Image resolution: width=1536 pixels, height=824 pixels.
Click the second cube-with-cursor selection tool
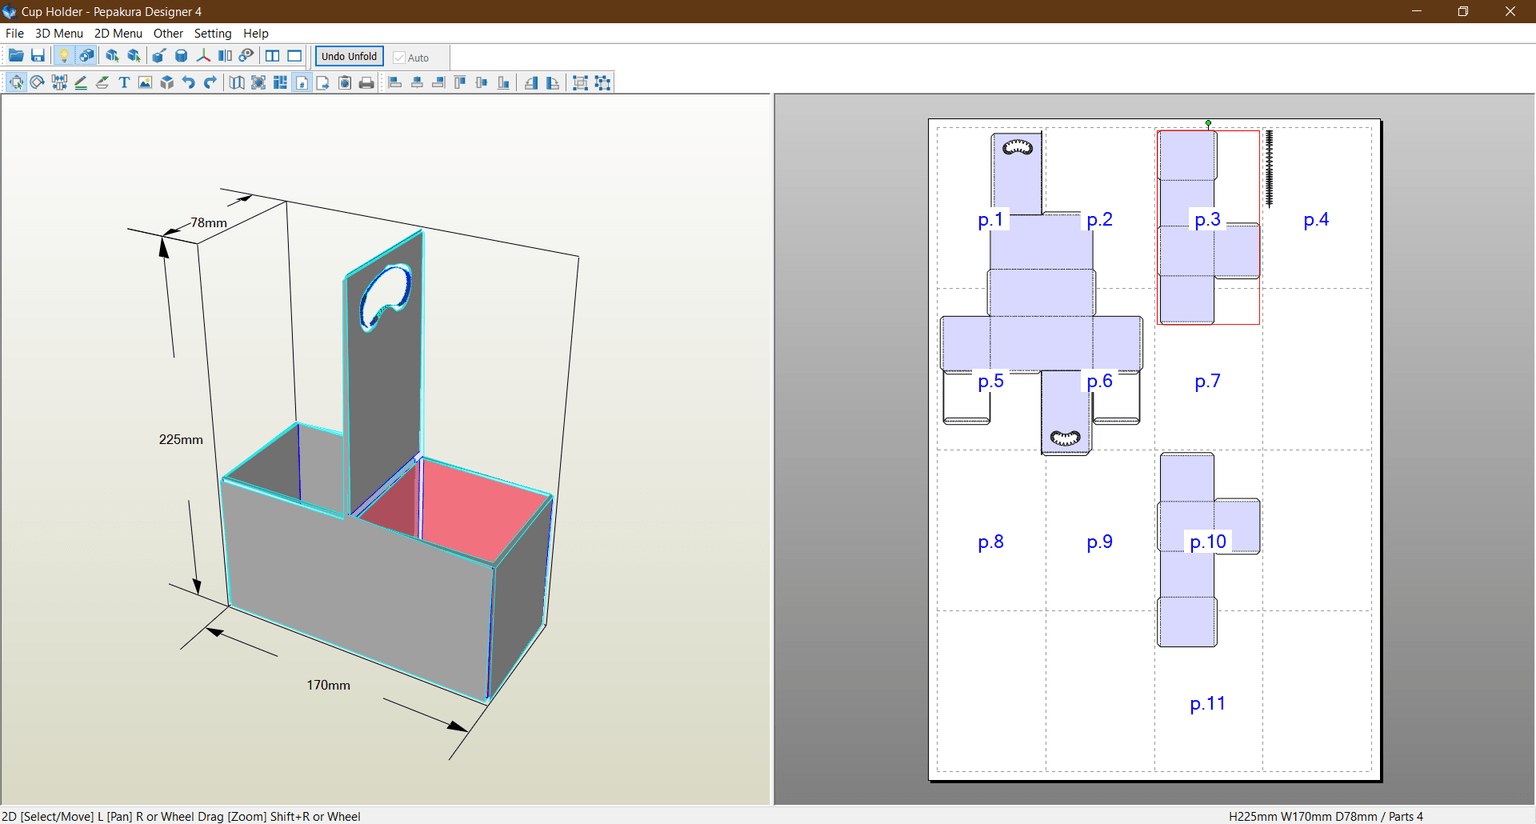tap(134, 56)
